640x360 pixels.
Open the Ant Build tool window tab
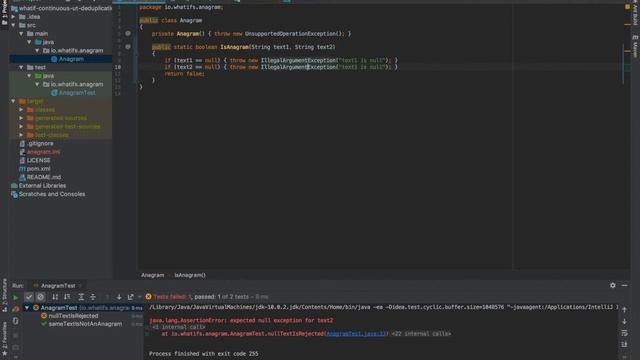coord(635,13)
